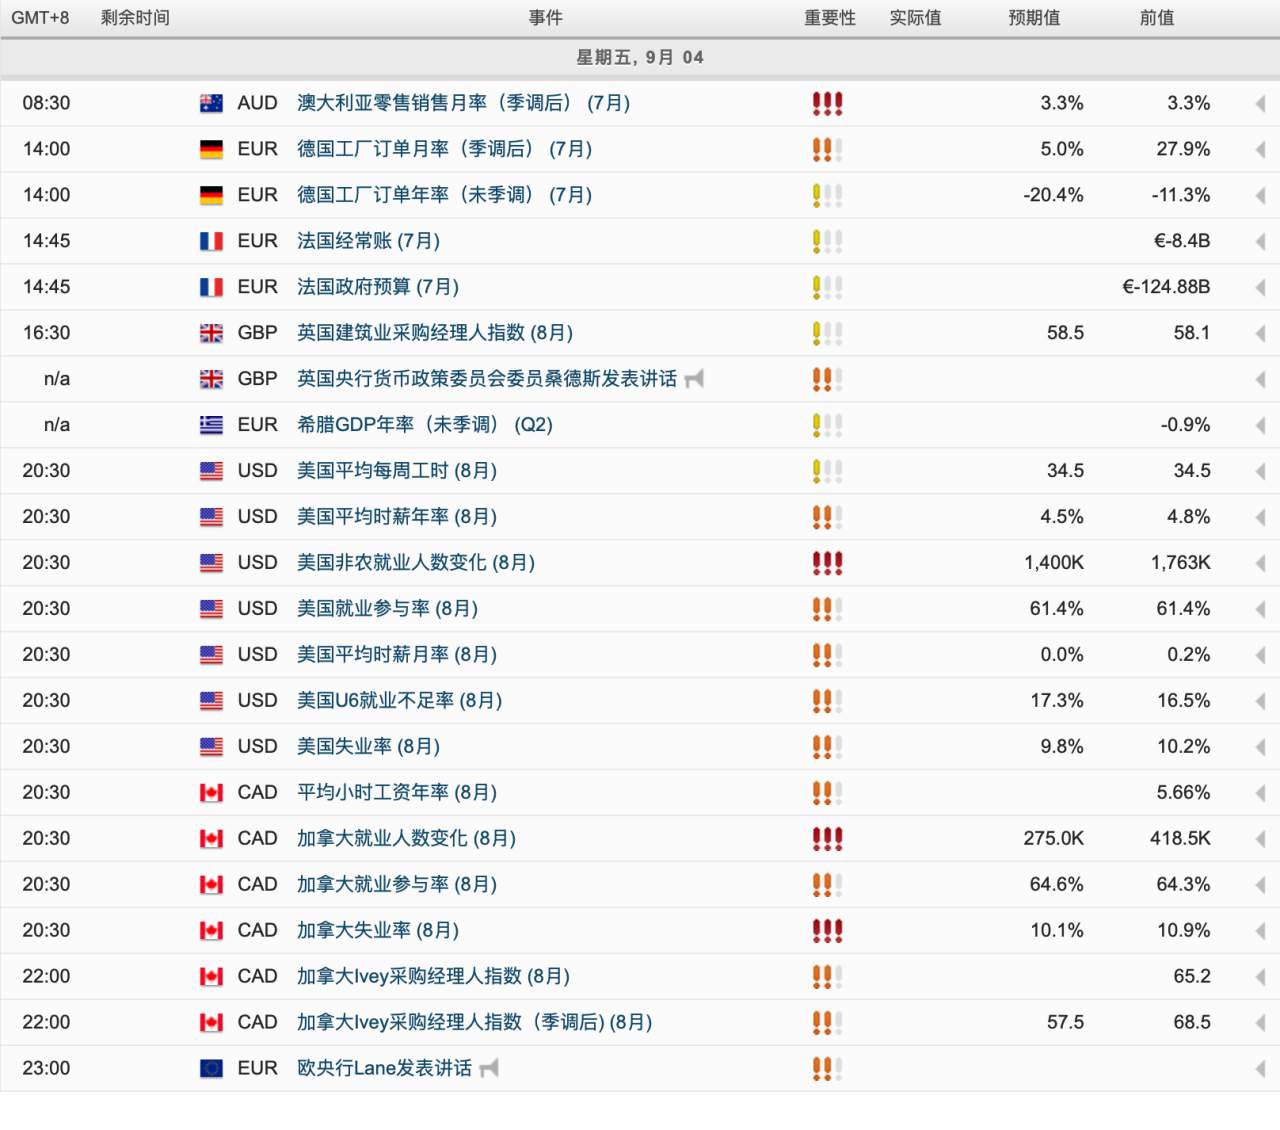Click the 实际值 column header
1280x1130 pixels.
tap(916, 18)
